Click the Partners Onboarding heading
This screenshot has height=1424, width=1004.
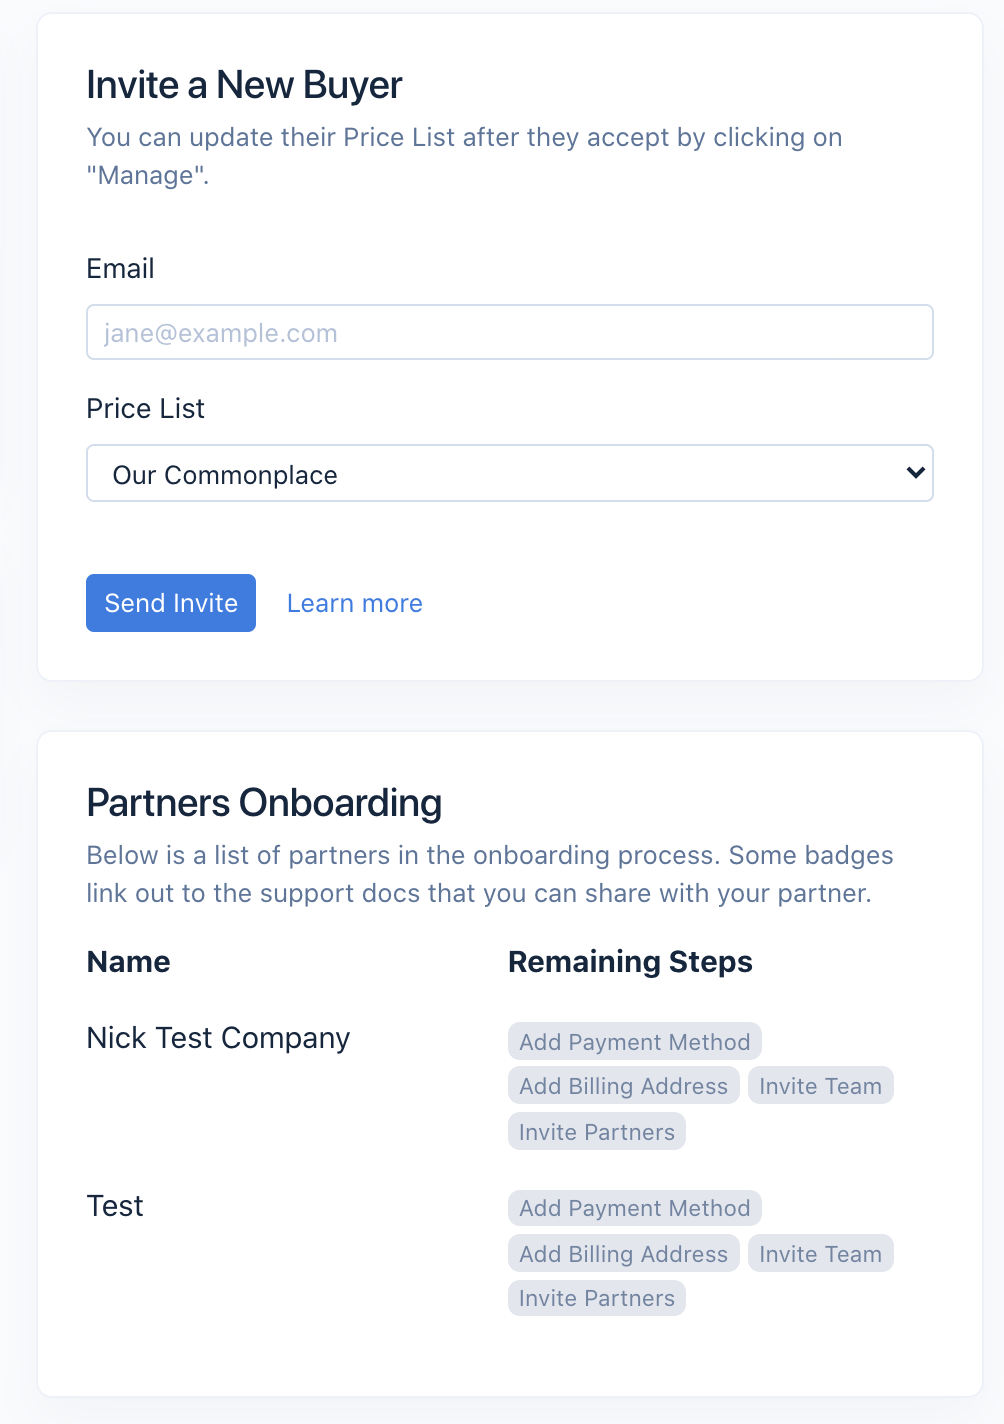[x=264, y=803]
